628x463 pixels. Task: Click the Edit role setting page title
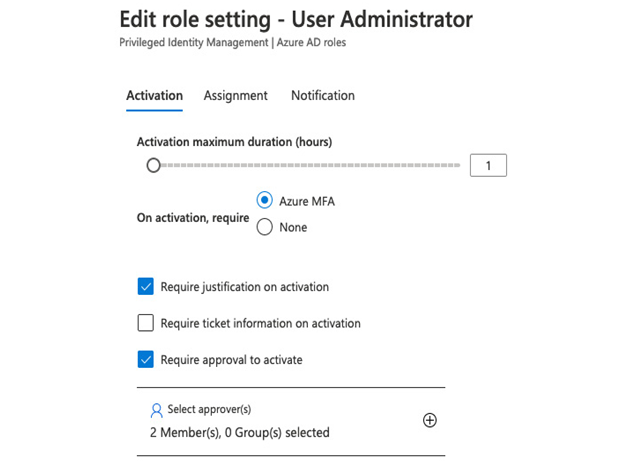point(296,19)
